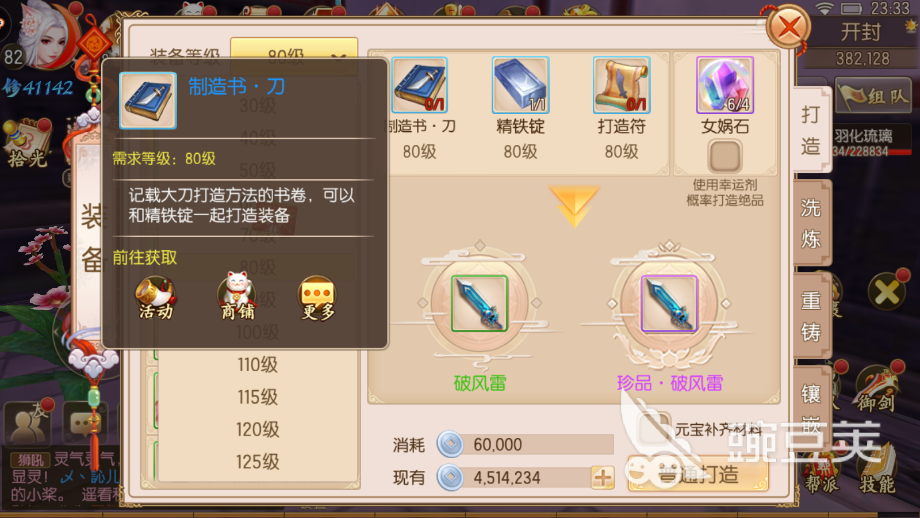The height and width of the screenshot is (518, 920).
Task: Select the 打造符 scroll material icon
Action: [621, 85]
